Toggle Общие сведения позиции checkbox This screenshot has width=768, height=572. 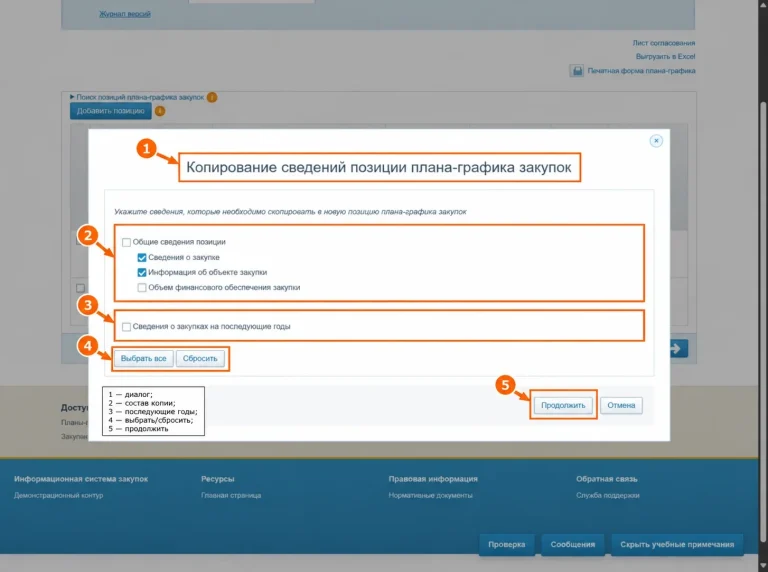(126, 242)
